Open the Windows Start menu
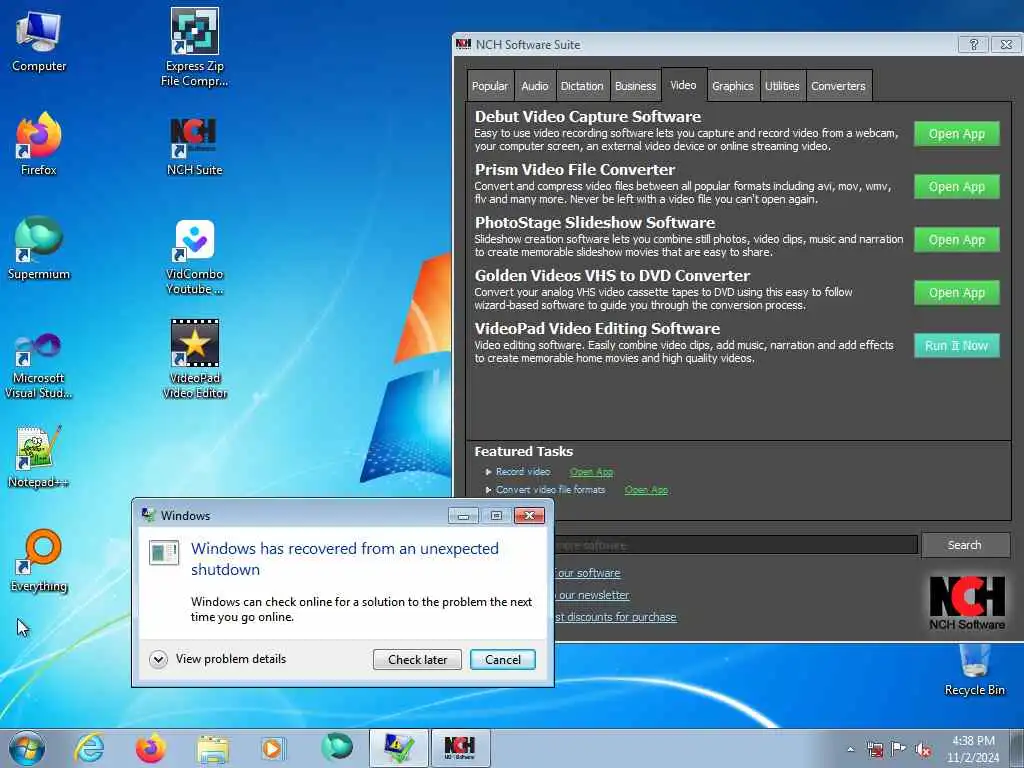 [27, 748]
